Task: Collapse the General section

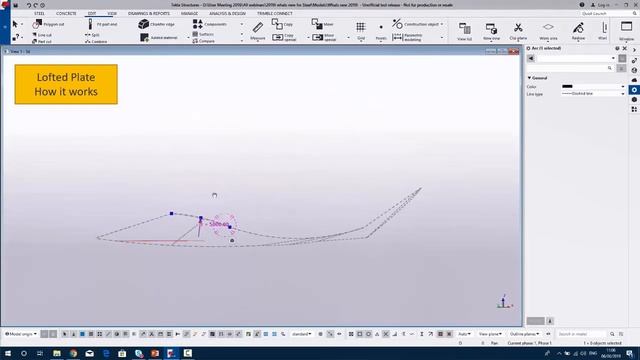Action: click(x=529, y=78)
